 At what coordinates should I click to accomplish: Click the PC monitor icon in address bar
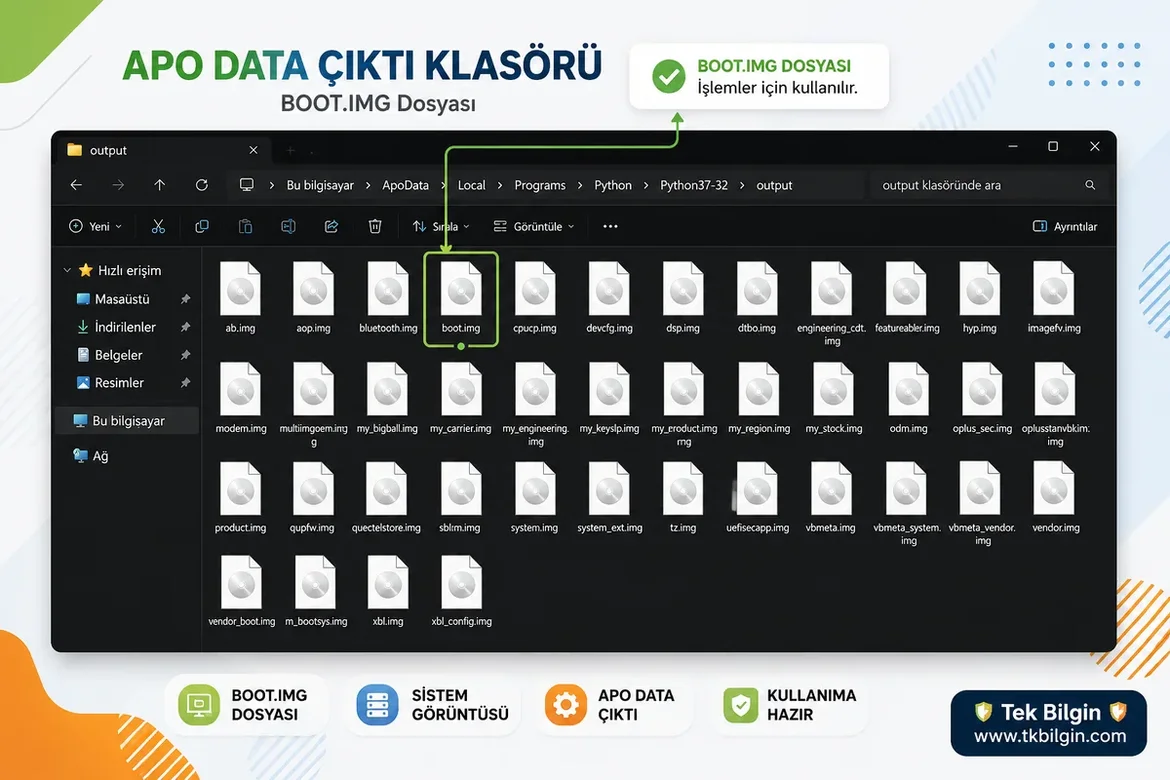(x=246, y=184)
